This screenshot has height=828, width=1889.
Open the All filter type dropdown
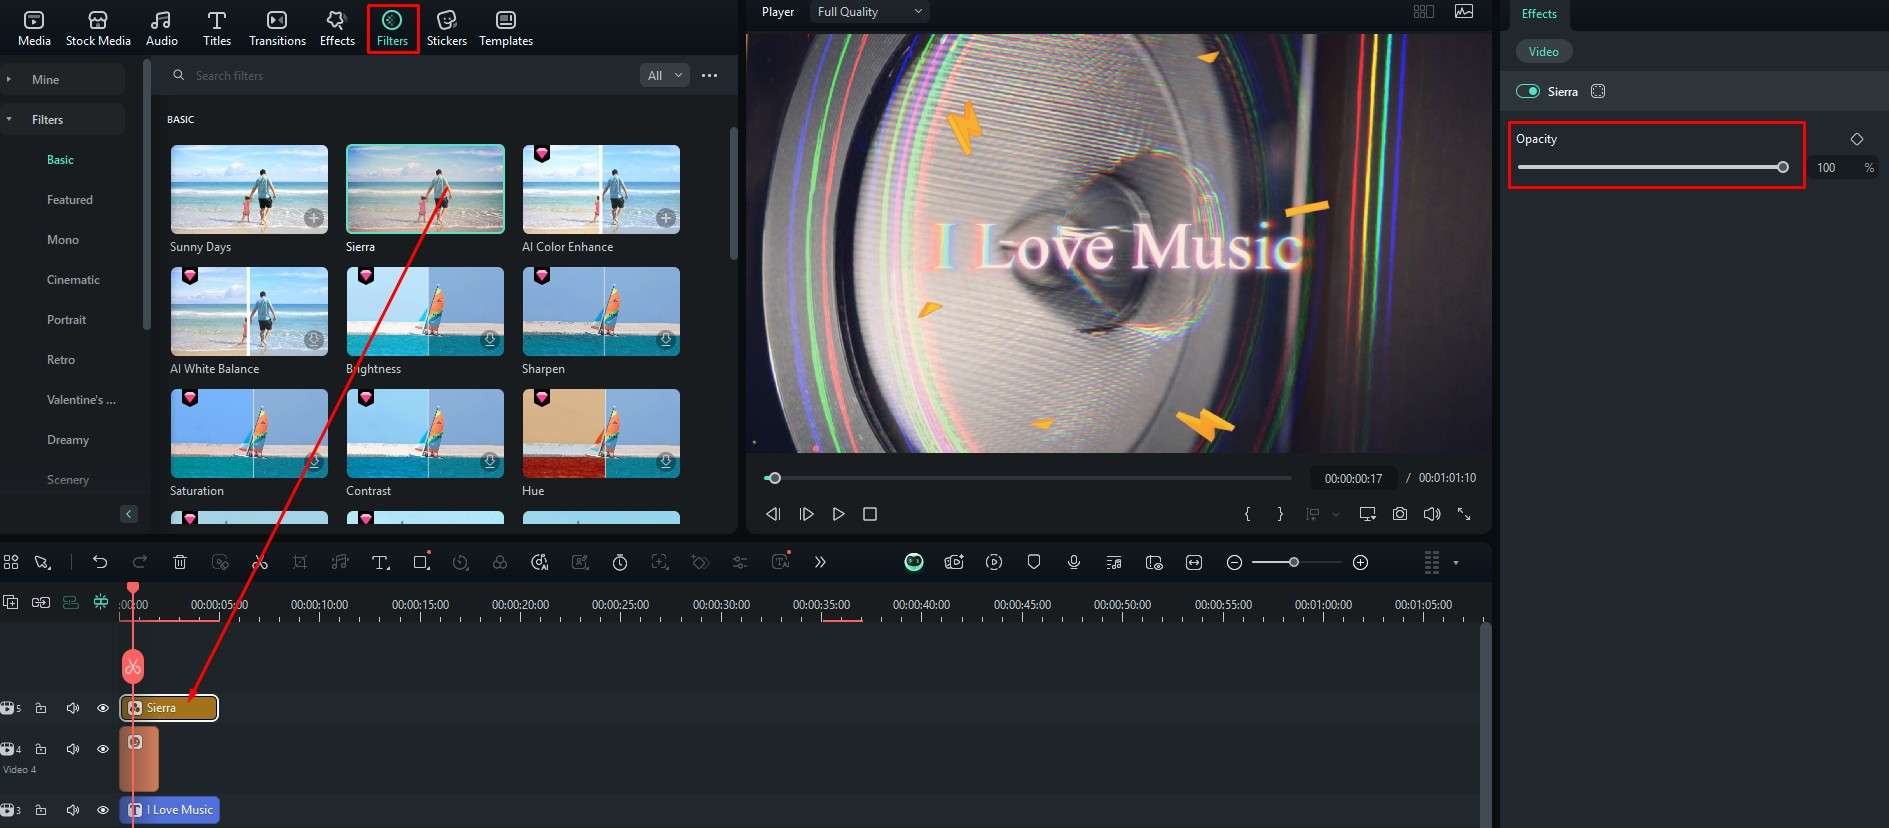click(x=664, y=75)
